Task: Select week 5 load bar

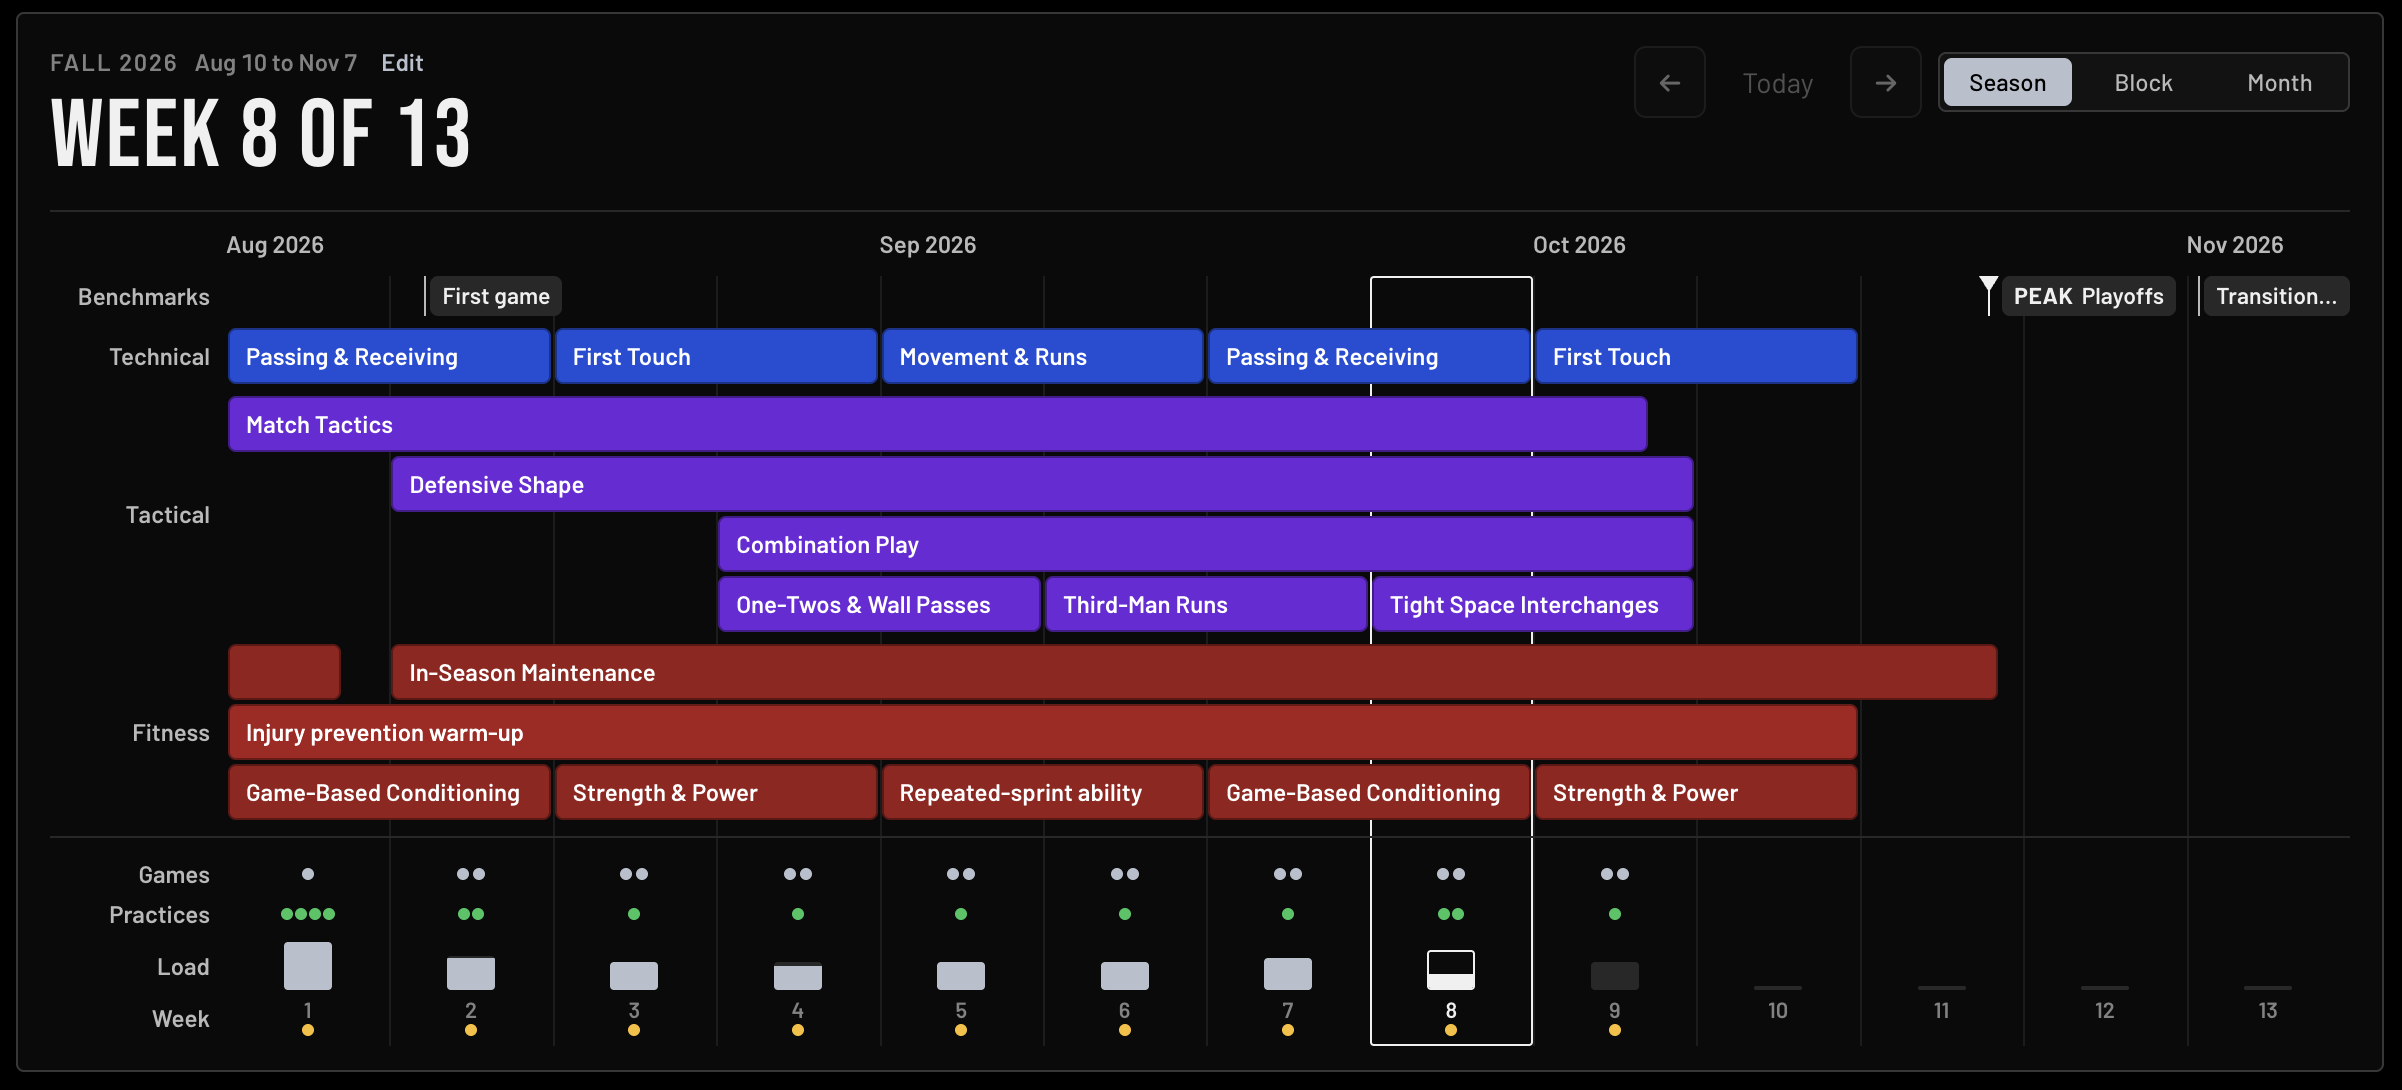Action: (x=961, y=976)
